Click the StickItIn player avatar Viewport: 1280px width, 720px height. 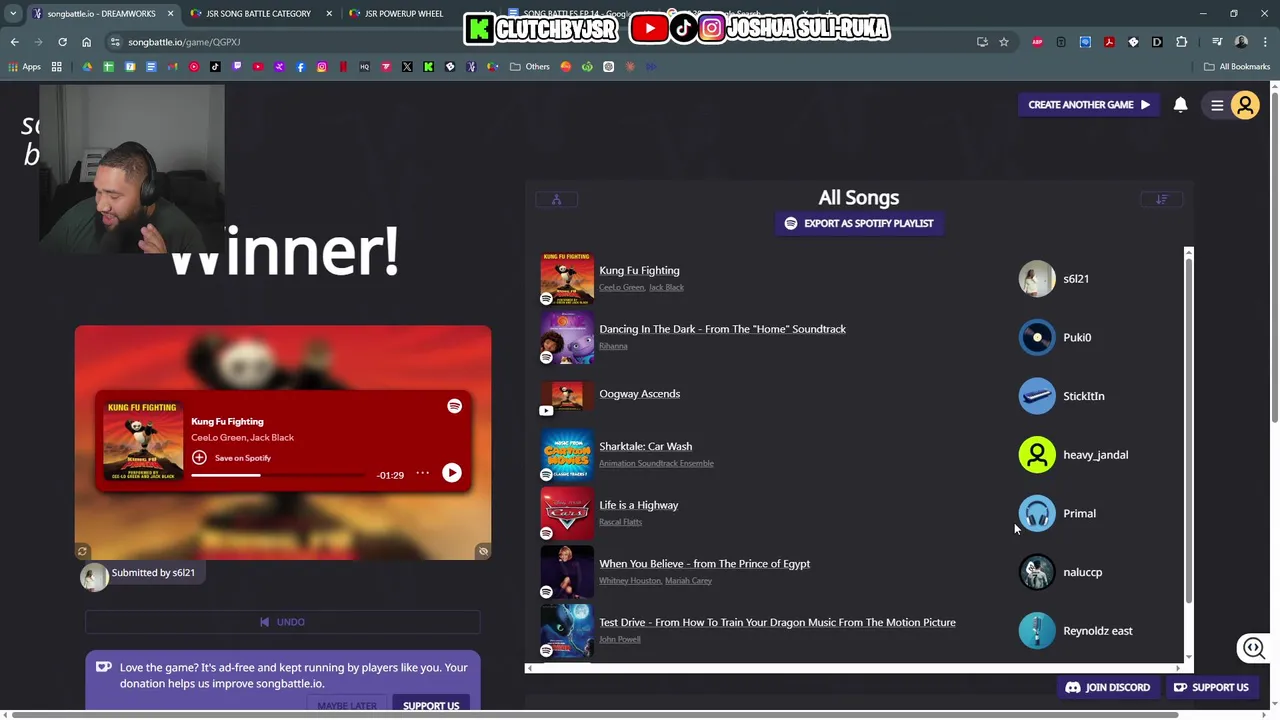pos(1037,396)
